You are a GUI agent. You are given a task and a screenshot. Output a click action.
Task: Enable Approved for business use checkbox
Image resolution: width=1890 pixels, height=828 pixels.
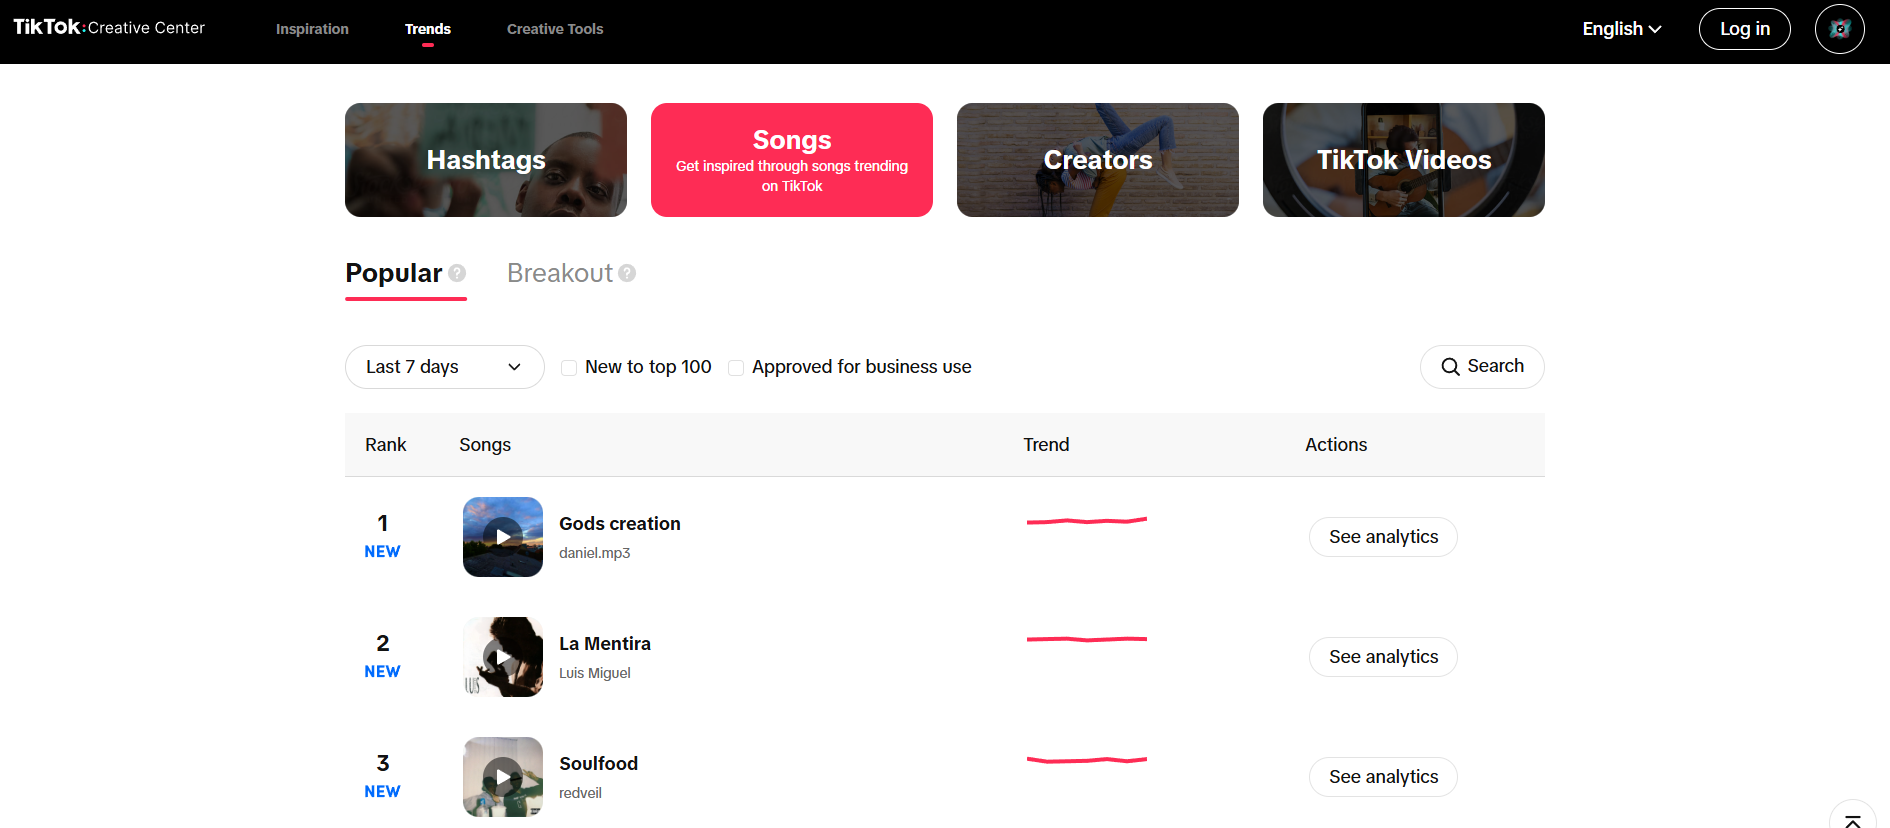(736, 368)
